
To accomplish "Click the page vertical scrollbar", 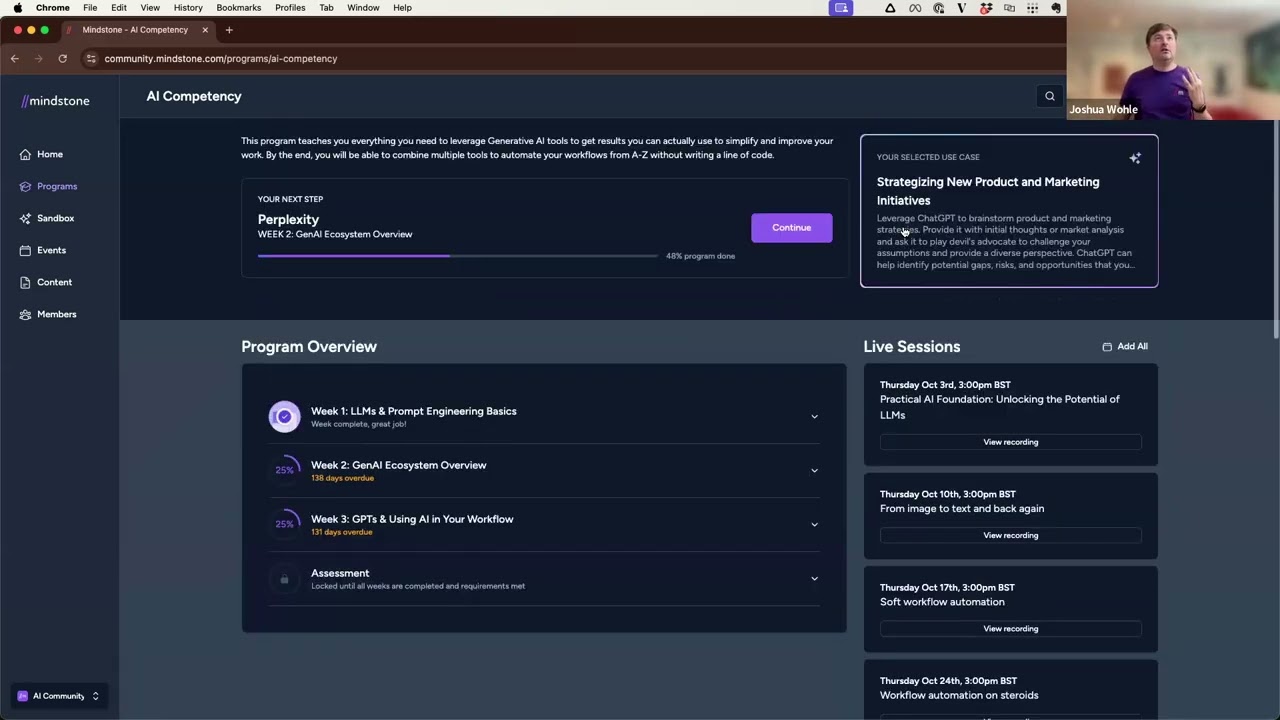I will pos(1275,230).
